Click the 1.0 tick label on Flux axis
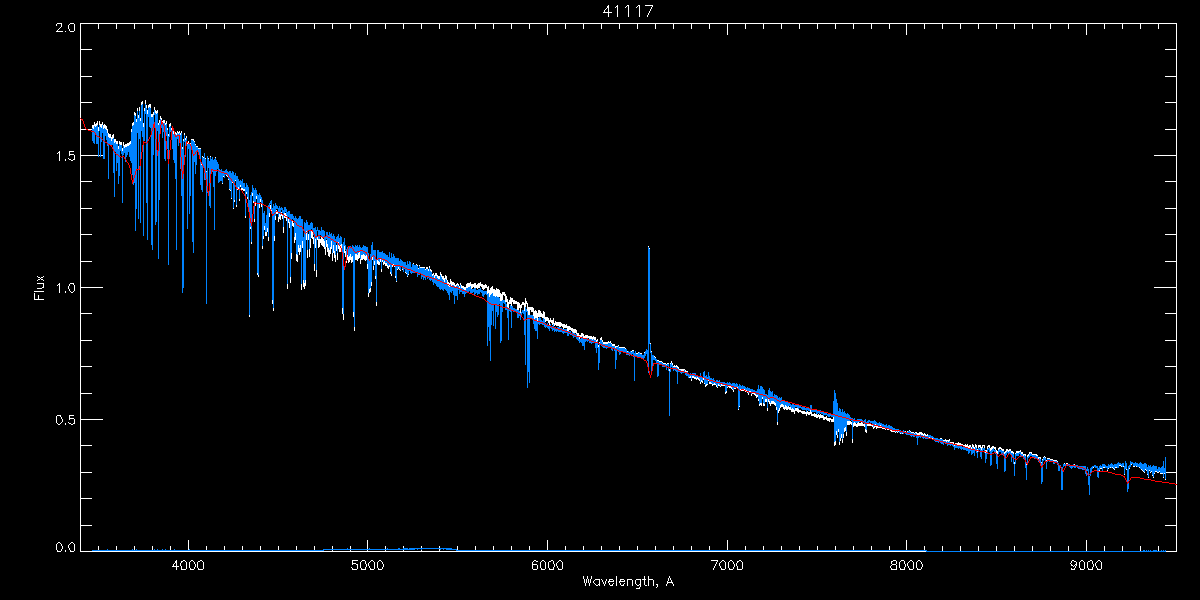 click(65, 288)
